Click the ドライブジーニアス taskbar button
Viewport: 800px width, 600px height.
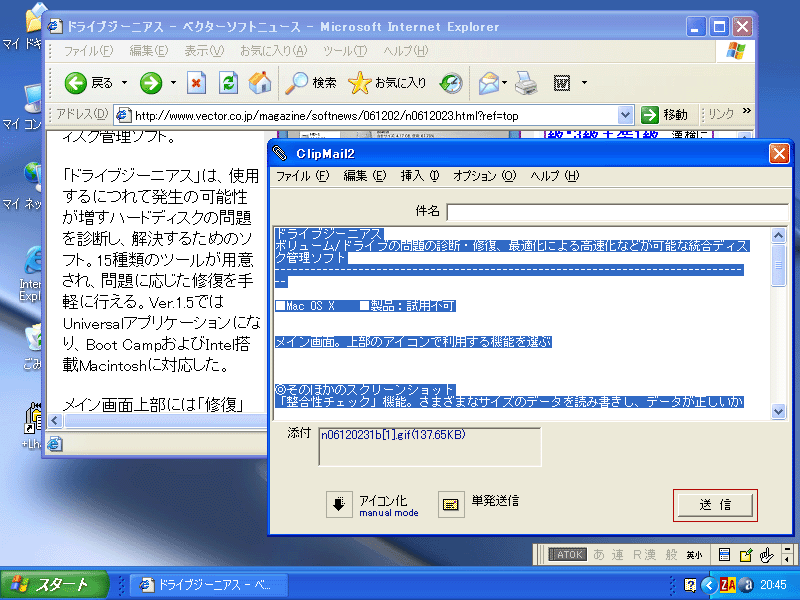click(x=208, y=585)
